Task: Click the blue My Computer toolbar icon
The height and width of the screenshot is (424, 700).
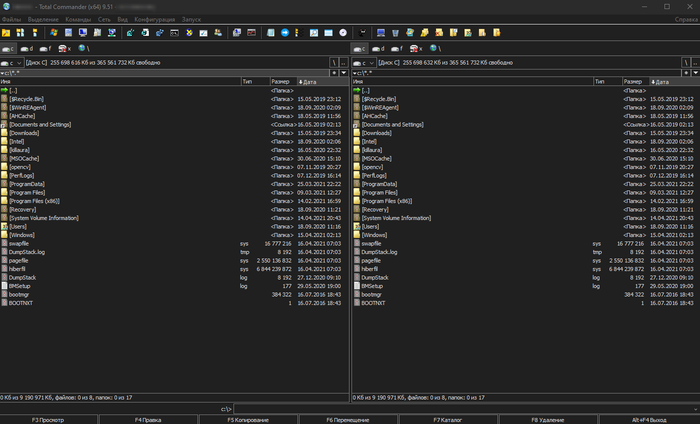Action: (381, 33)
